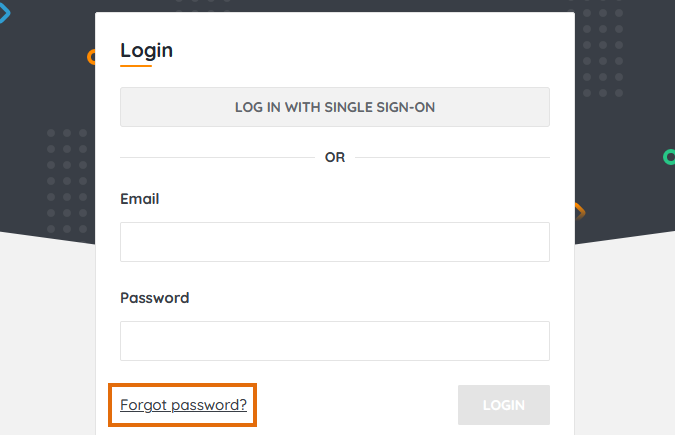The width and height of the screenshot is (675, 435).
Task: Click the orange circle beside the login card
Action: point(91,57)
